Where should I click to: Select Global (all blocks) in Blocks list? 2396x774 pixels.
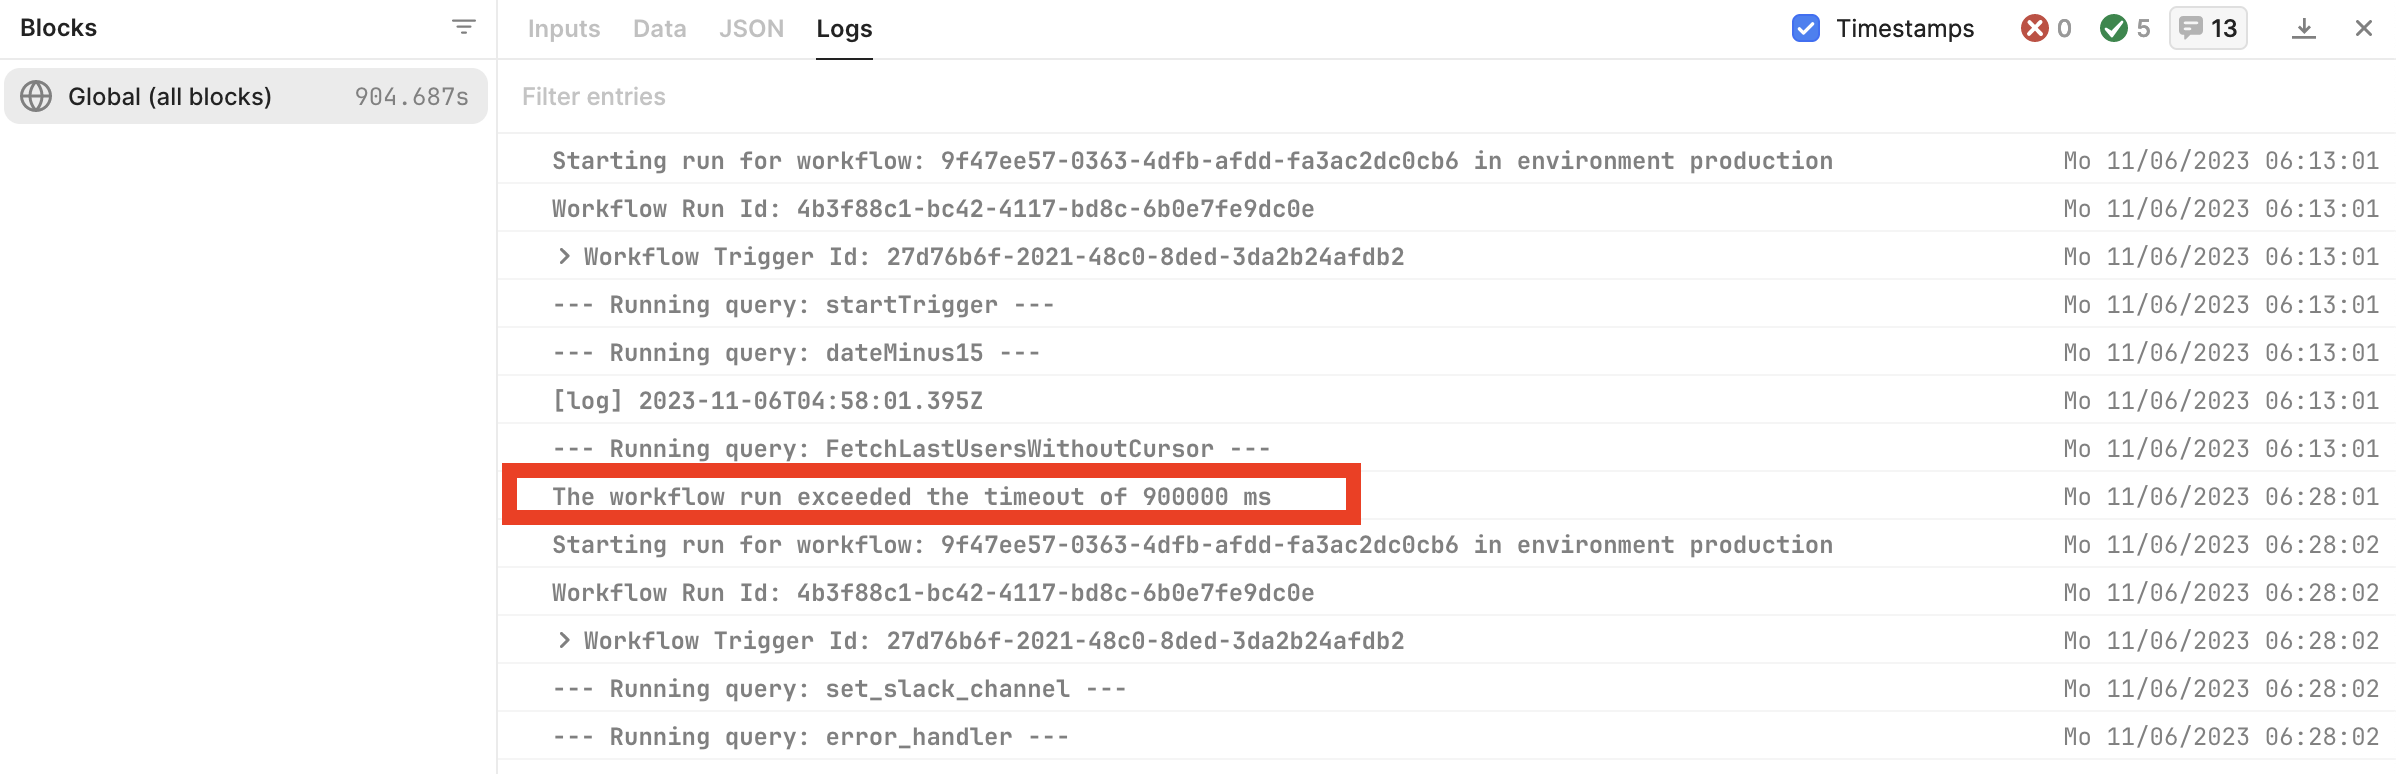pos(245,96)
